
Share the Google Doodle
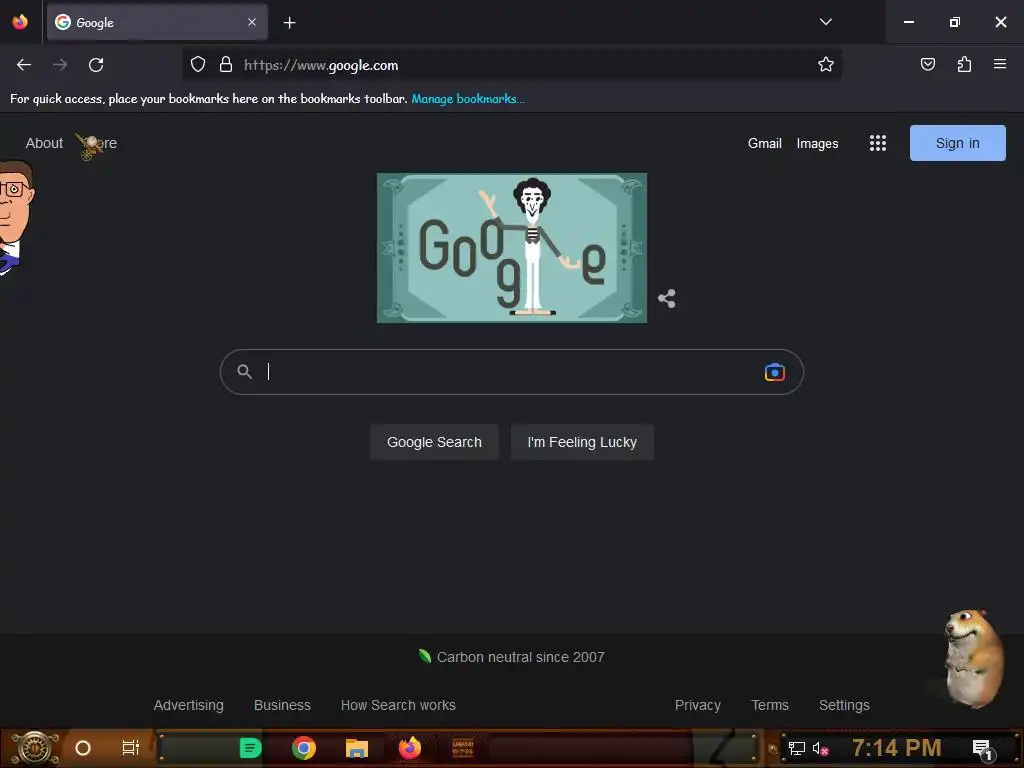pyautogui.click(x=666, y=299)
